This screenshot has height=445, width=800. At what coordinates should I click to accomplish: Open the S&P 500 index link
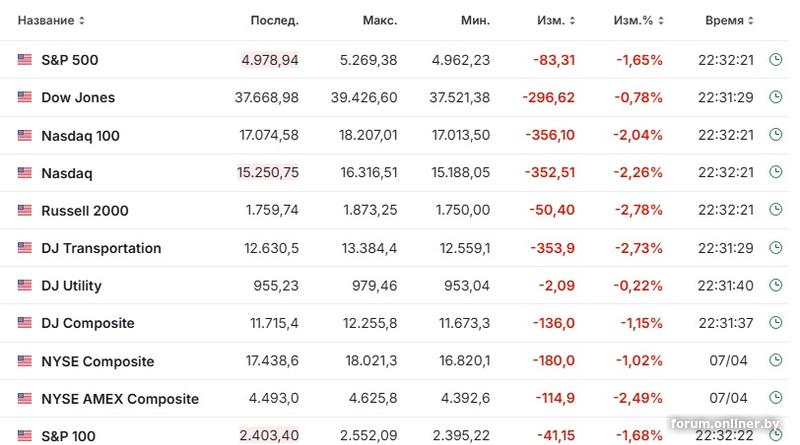[69, 60]
